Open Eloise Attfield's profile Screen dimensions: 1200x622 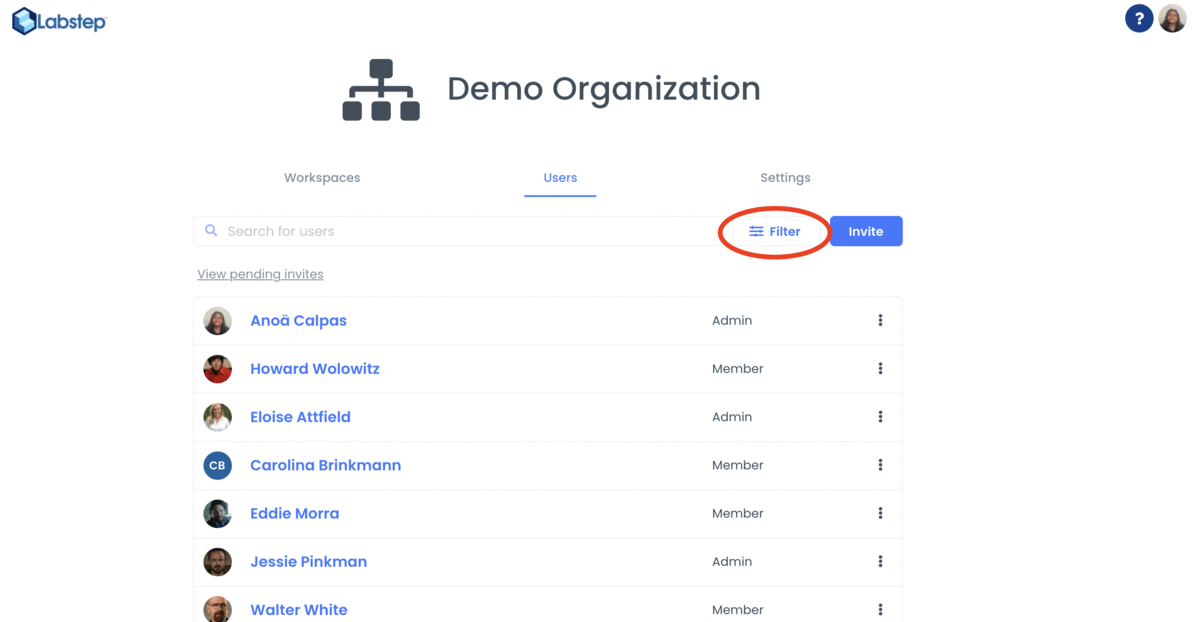300,417
